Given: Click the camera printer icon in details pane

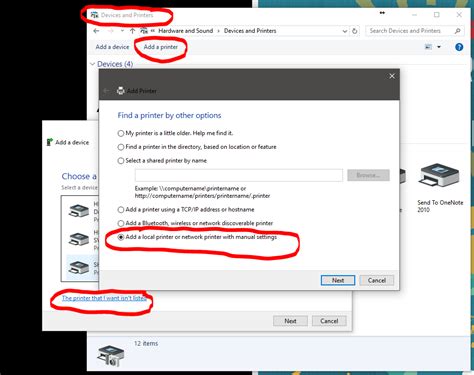Looking at the screenshot, I should (111, 356).
